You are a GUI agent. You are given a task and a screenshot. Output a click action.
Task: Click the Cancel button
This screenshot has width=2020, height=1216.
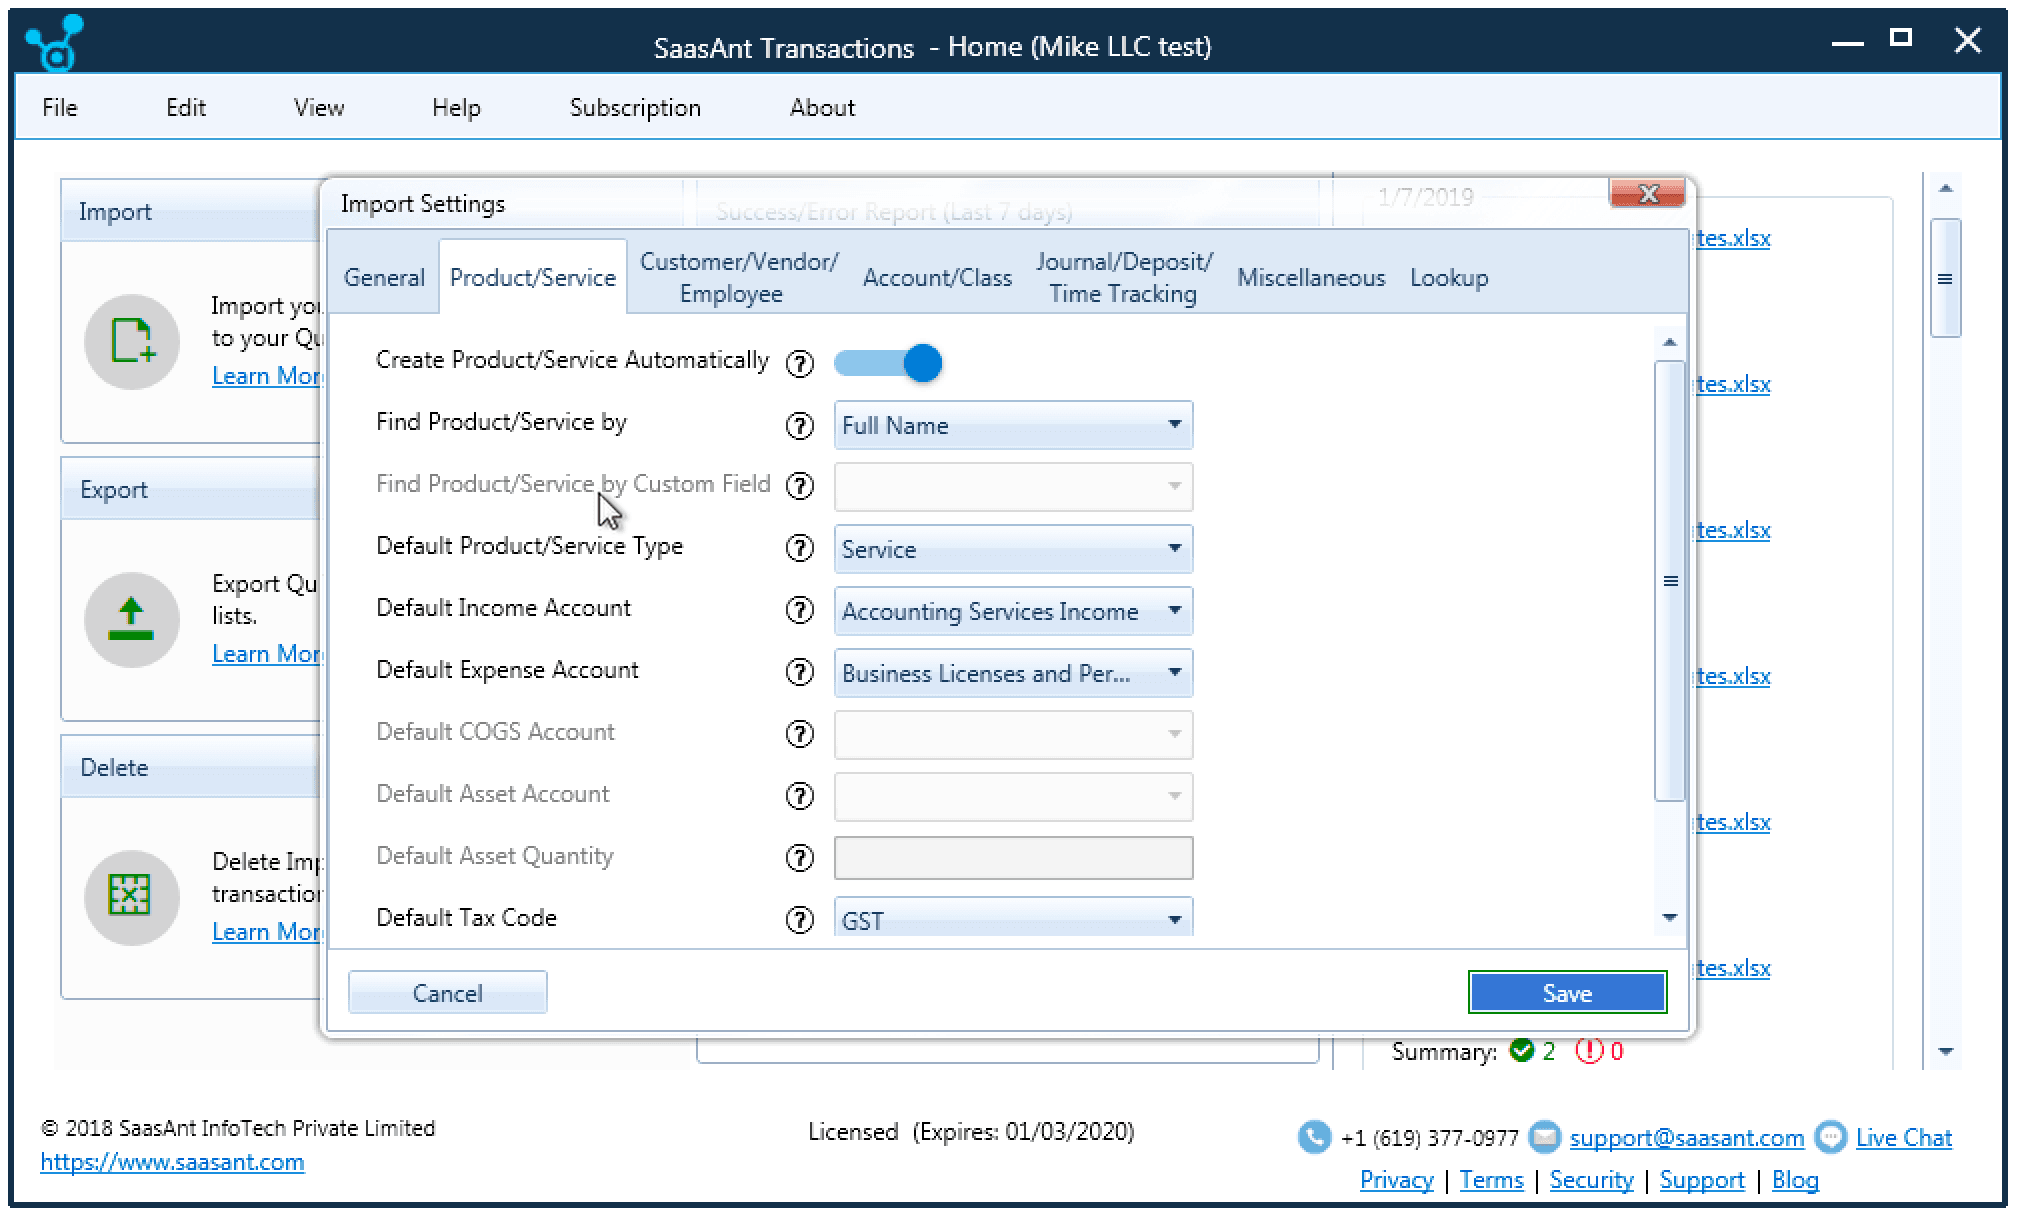446,992
